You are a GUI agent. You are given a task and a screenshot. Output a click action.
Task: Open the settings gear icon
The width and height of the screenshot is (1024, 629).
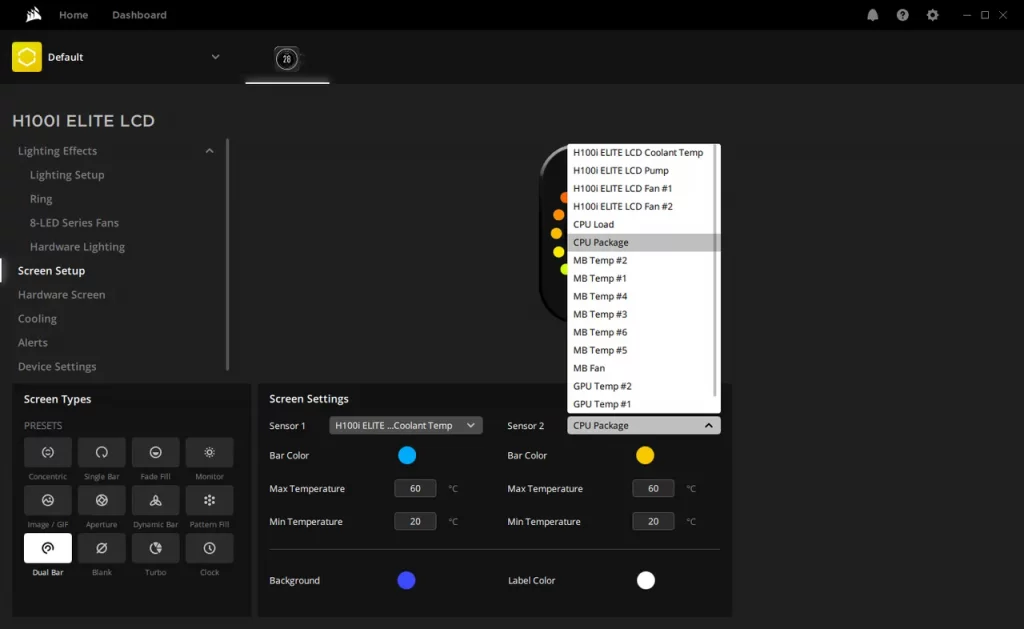pos(933,15)
